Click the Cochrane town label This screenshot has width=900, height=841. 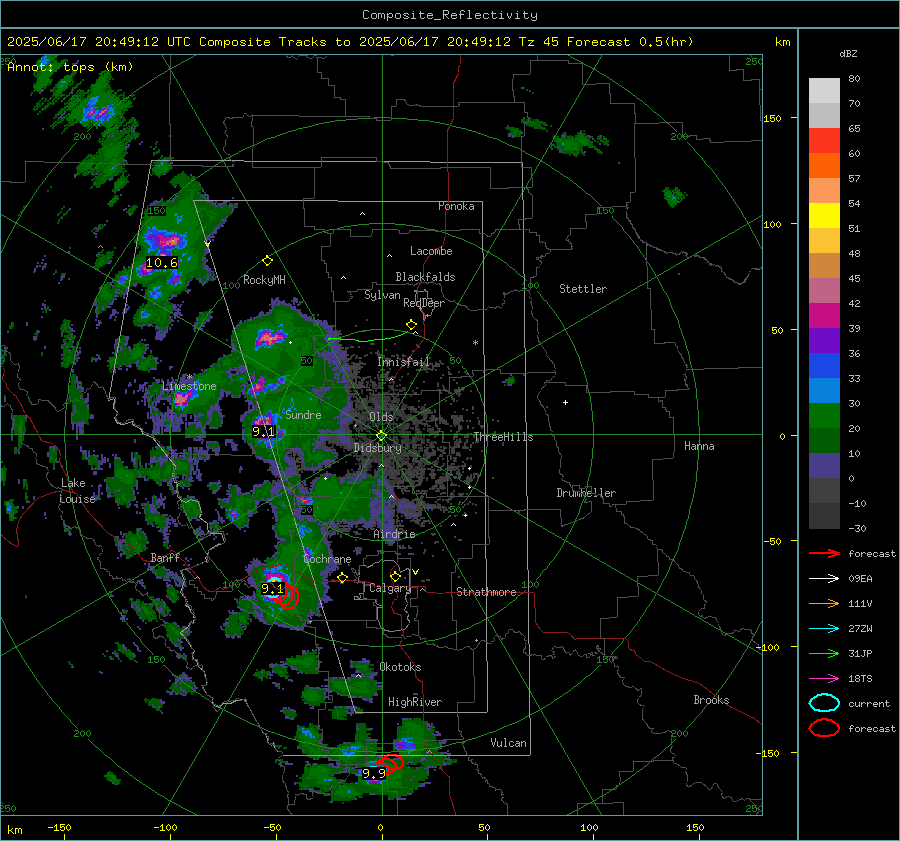(327, 559)
